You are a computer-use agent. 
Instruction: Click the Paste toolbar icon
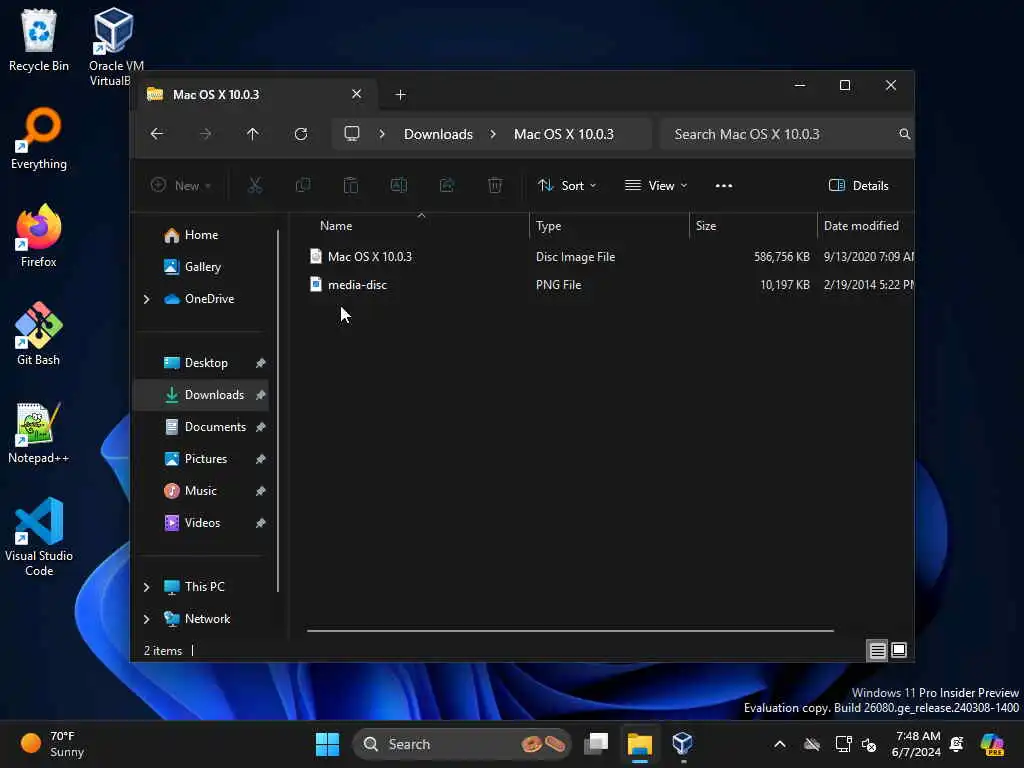[x=351, y=185]
